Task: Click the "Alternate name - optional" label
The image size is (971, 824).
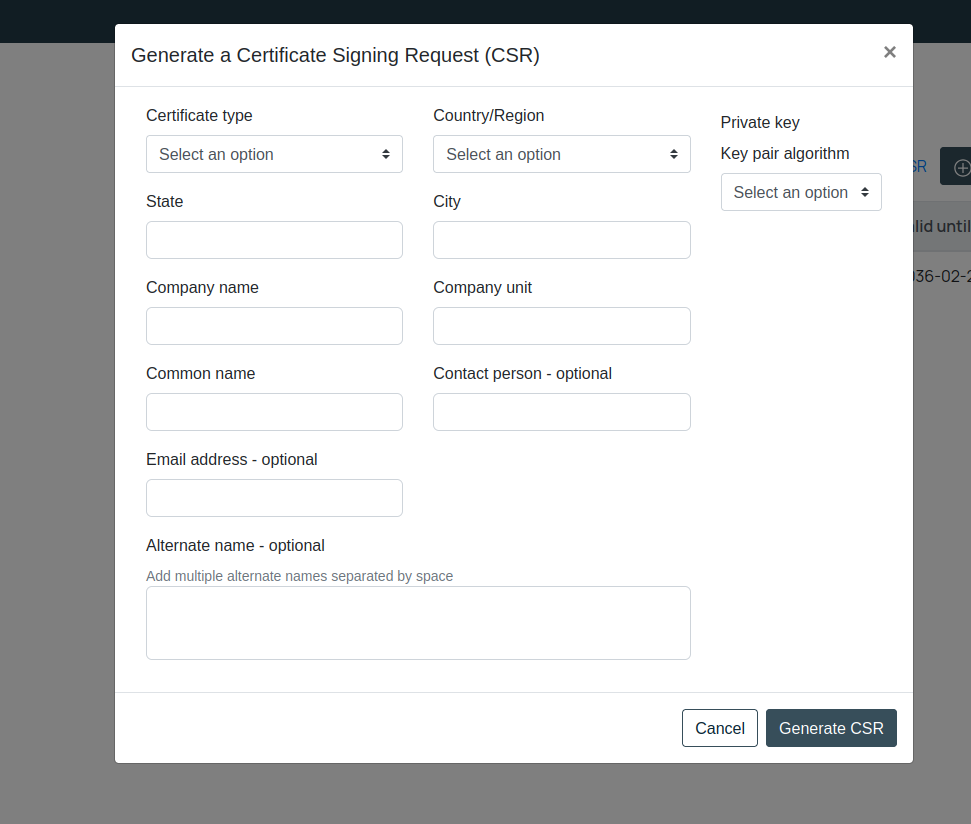Action: coord(235,546)
